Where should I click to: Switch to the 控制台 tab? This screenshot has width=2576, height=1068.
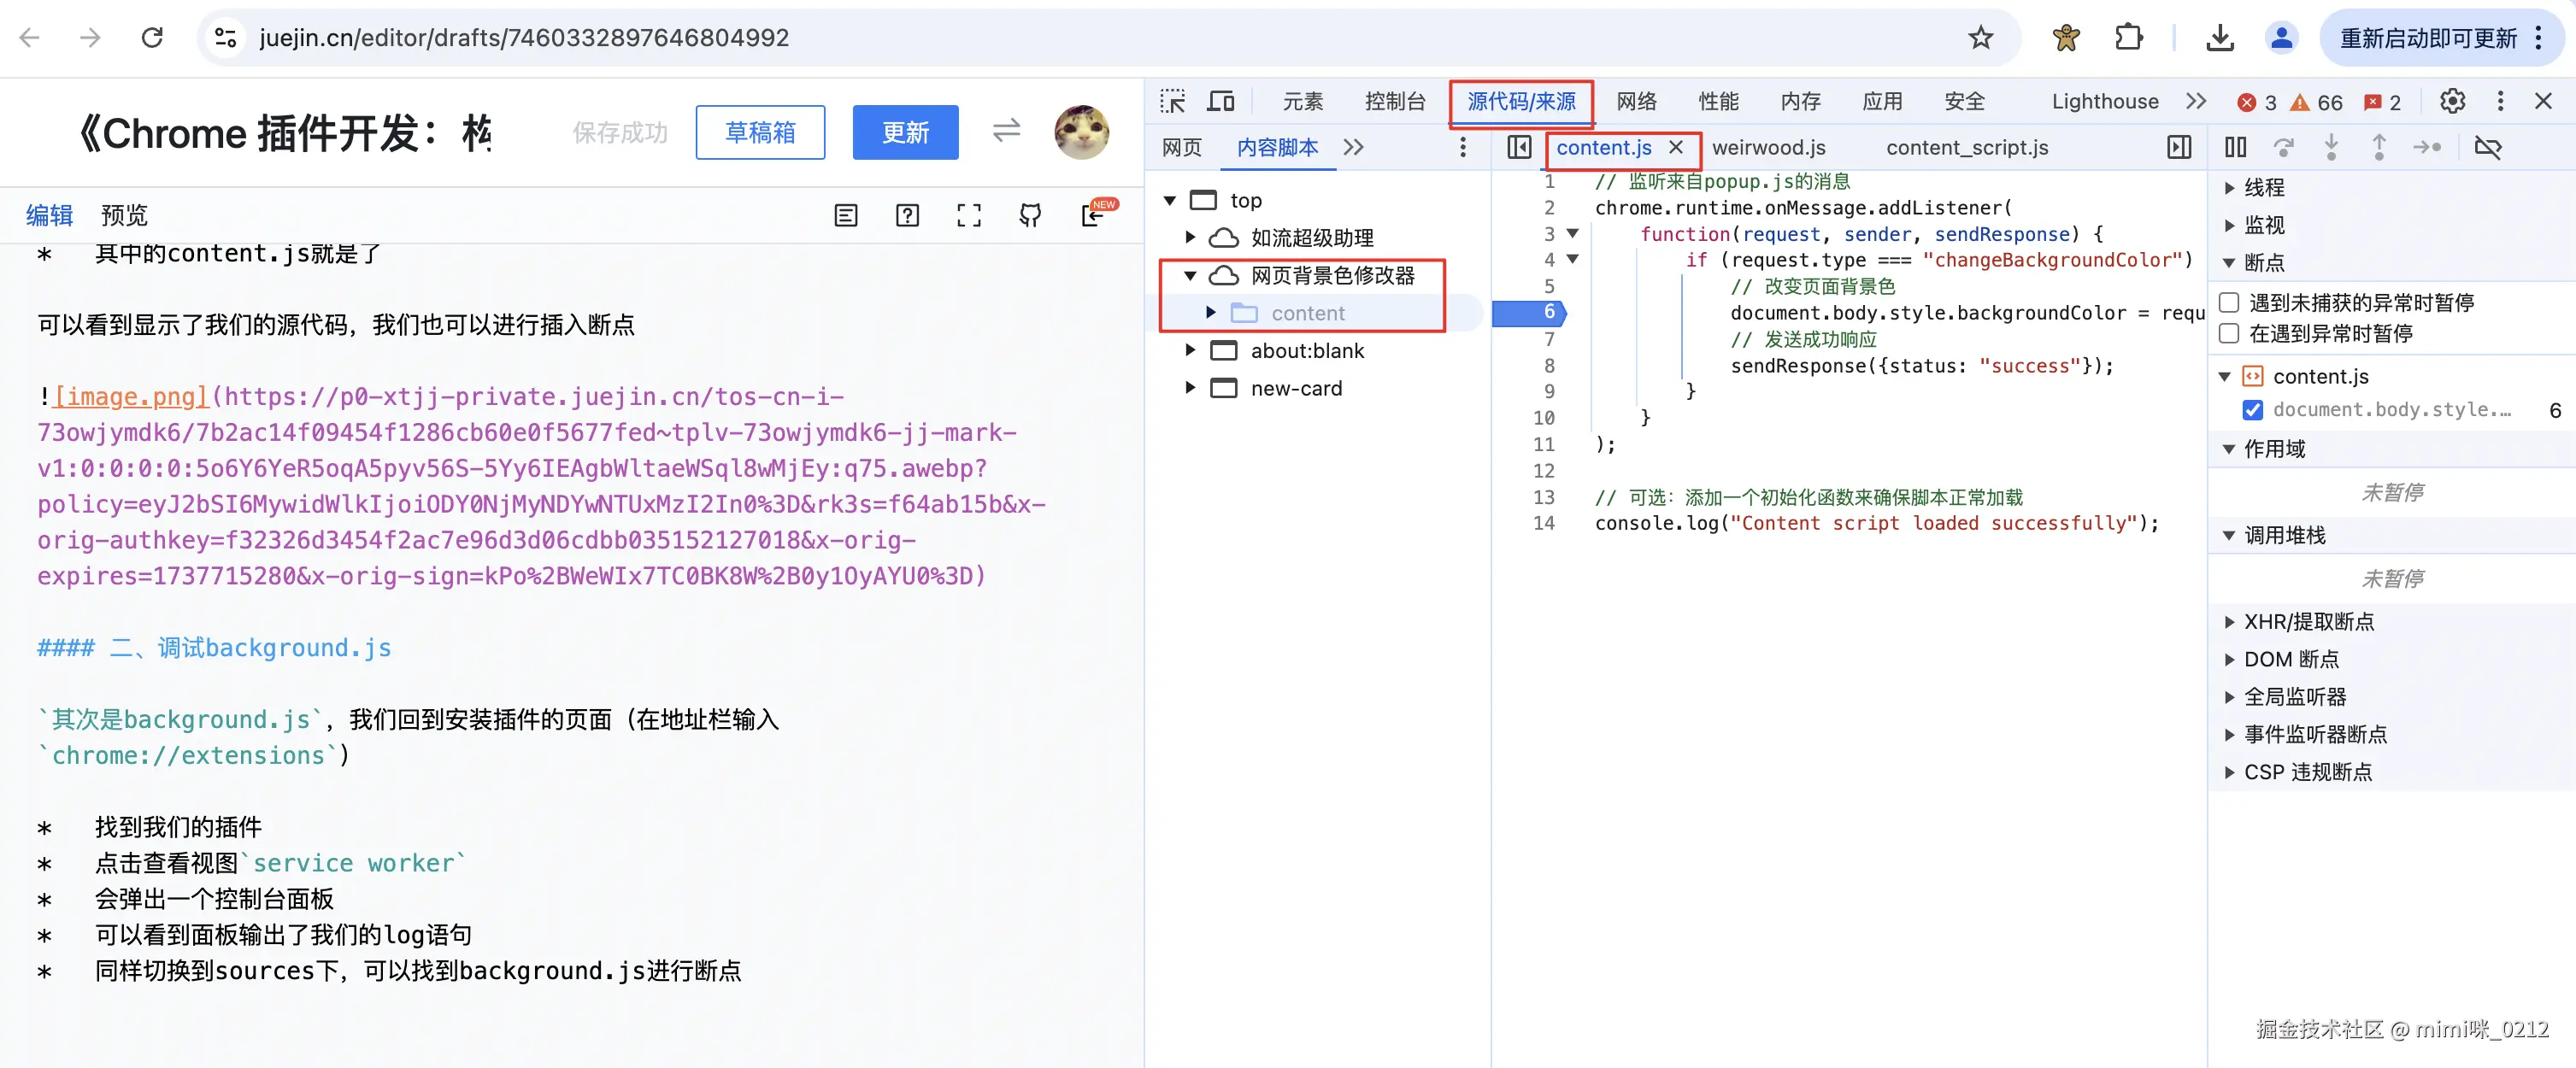click(x=1394, y=101)
